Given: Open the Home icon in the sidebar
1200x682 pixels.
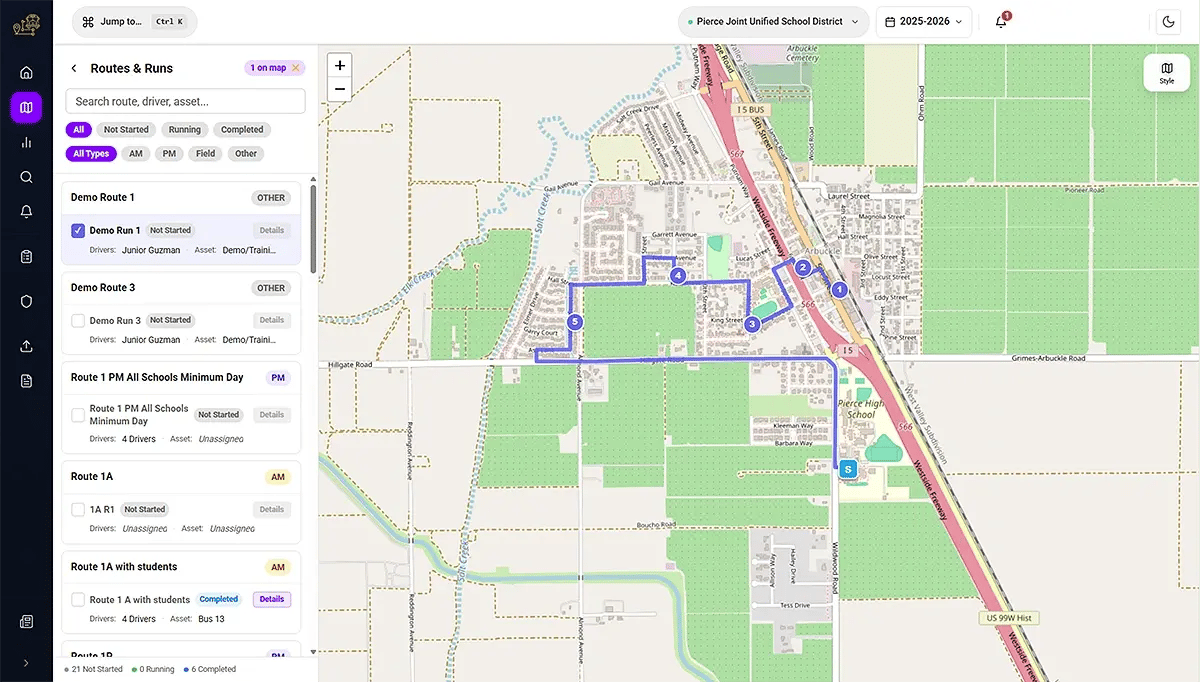Looking at the screenshot, I should pyautogui.click(x=26, y=72).
